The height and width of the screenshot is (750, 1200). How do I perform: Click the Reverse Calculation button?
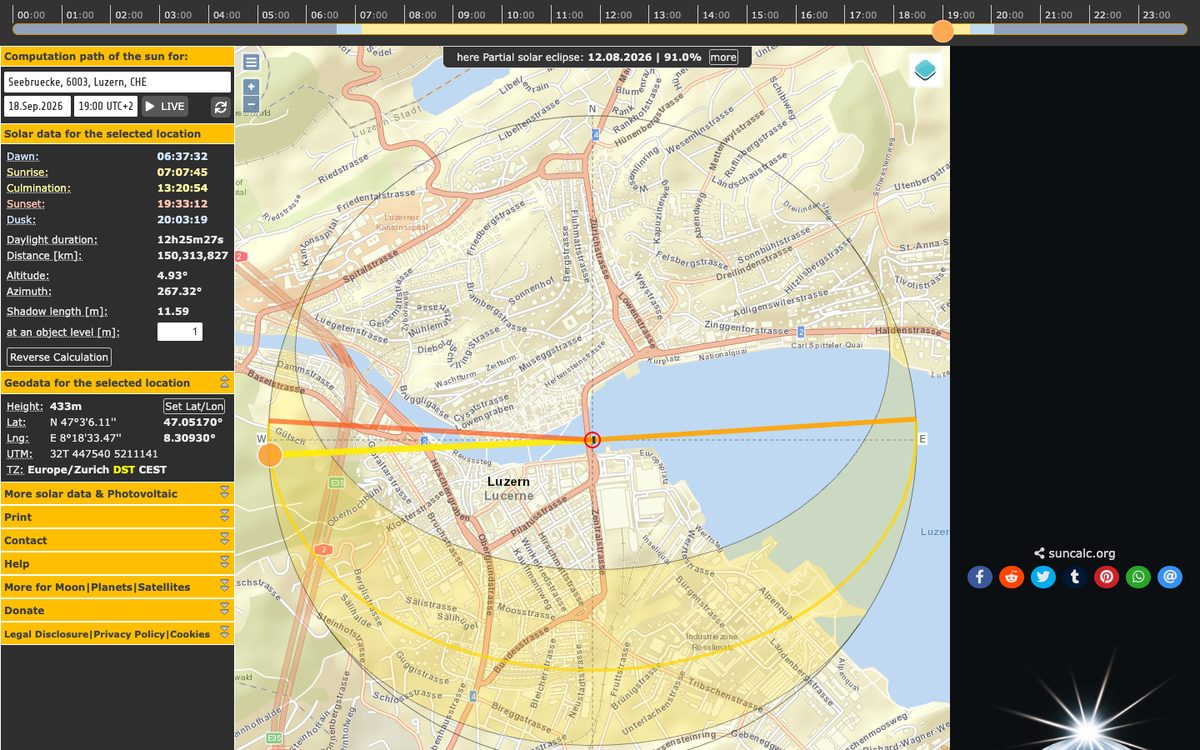[59, 357]
